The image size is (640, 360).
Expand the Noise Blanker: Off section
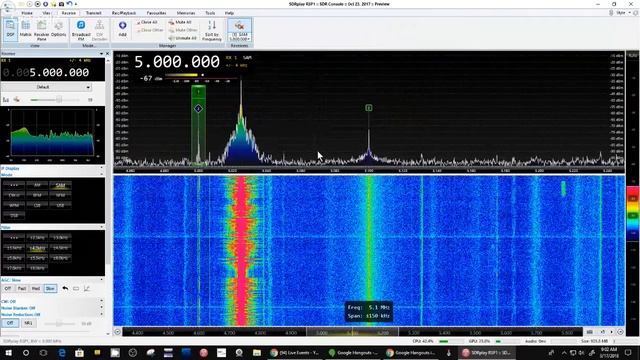(102, 308)
